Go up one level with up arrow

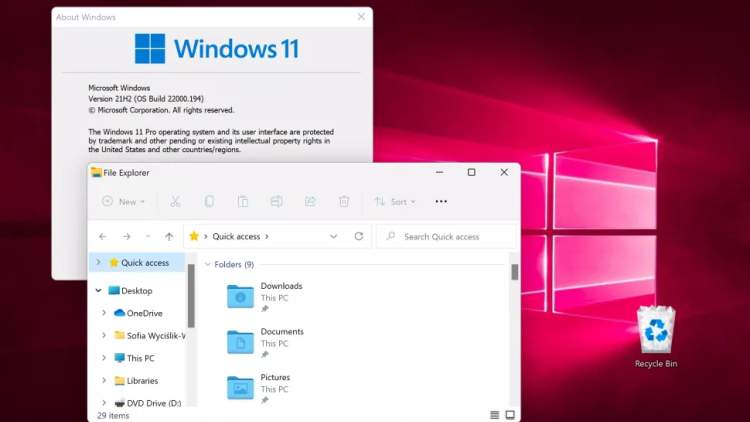click(169, 236)
